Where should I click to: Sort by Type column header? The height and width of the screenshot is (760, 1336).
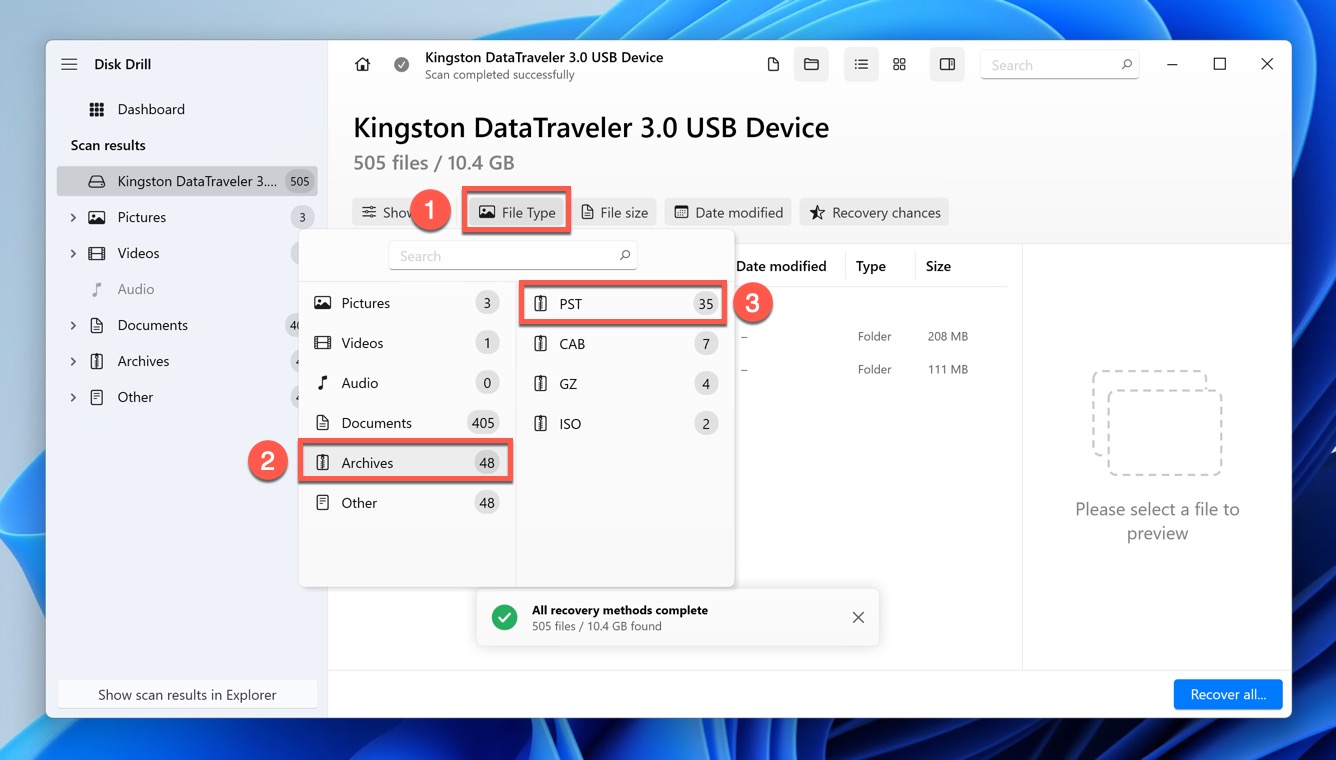point(871,266)
